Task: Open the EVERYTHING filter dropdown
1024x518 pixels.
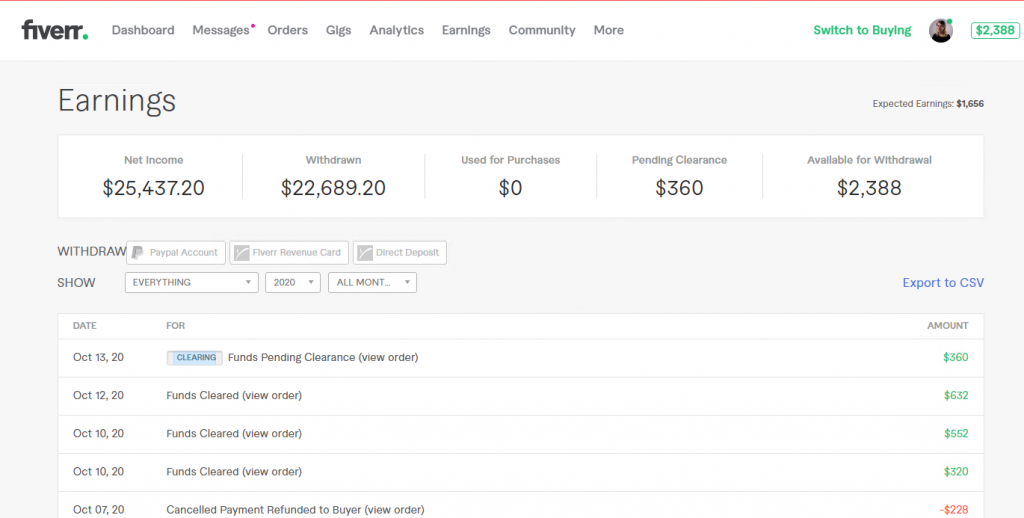Action: point(191,282)
